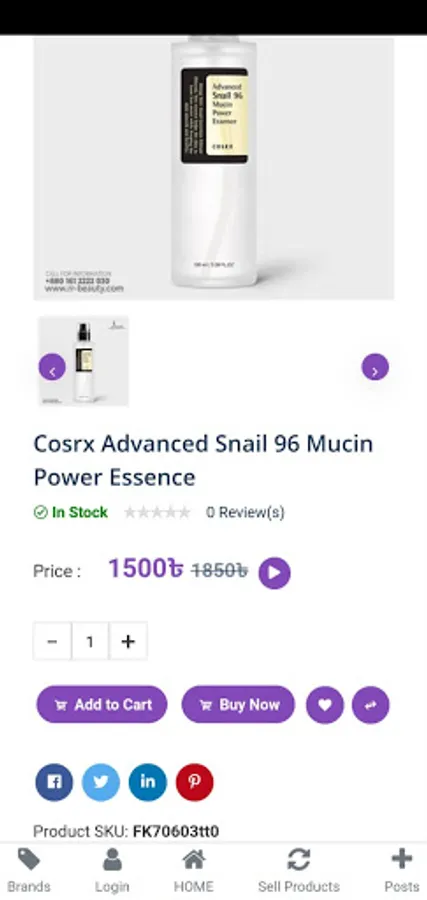Add product to wishlist heart icon
The height and width of the screenshot is (900, 427).
325,705
